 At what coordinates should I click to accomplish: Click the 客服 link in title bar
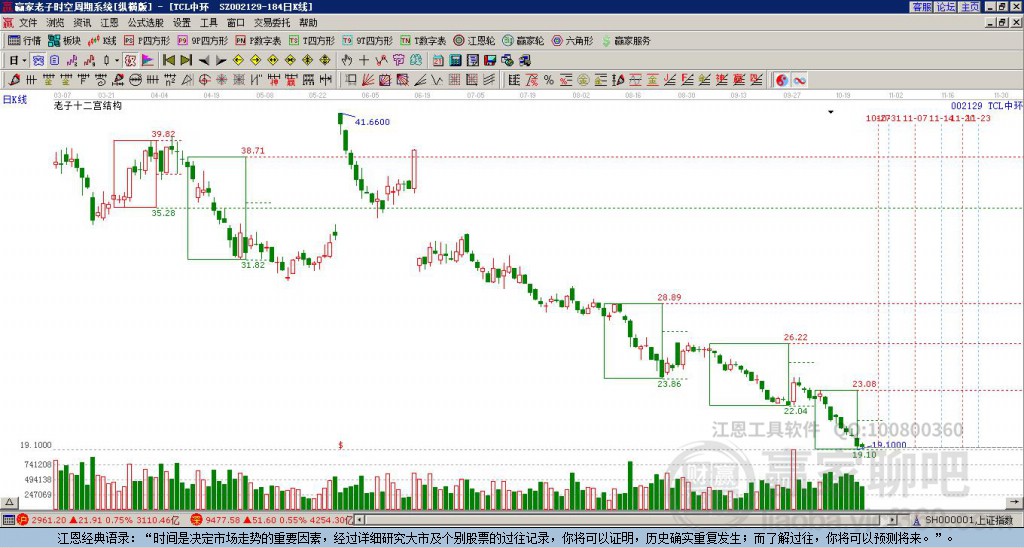pos(921,7)
